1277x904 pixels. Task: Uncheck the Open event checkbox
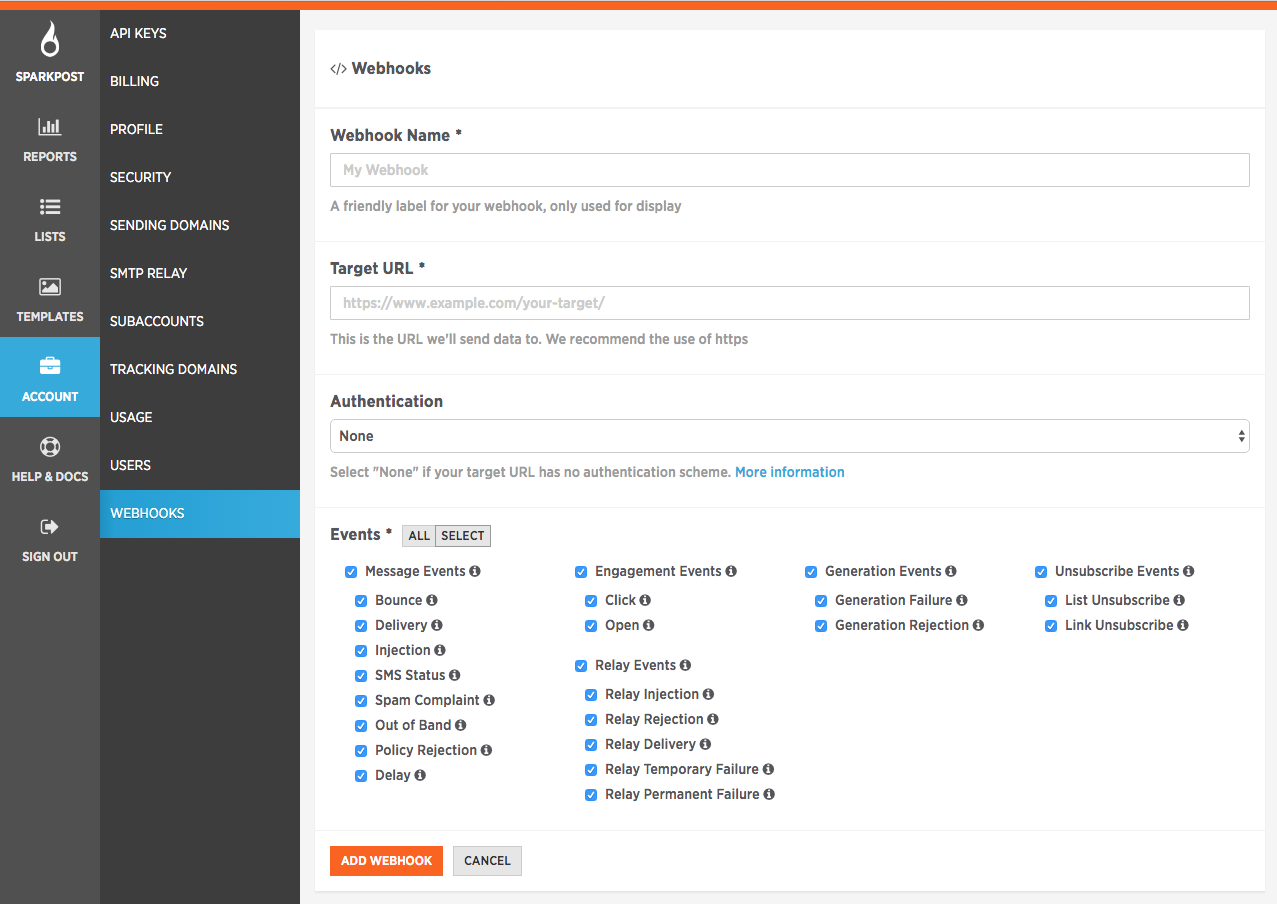(591, 626)
